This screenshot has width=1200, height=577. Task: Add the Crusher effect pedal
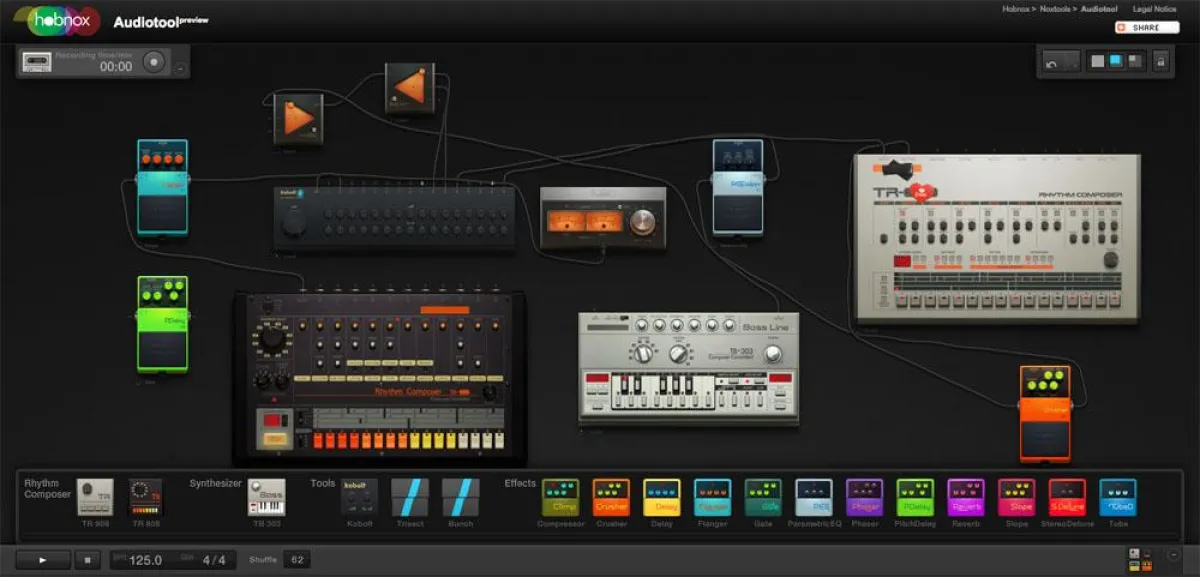click(611, 498)
